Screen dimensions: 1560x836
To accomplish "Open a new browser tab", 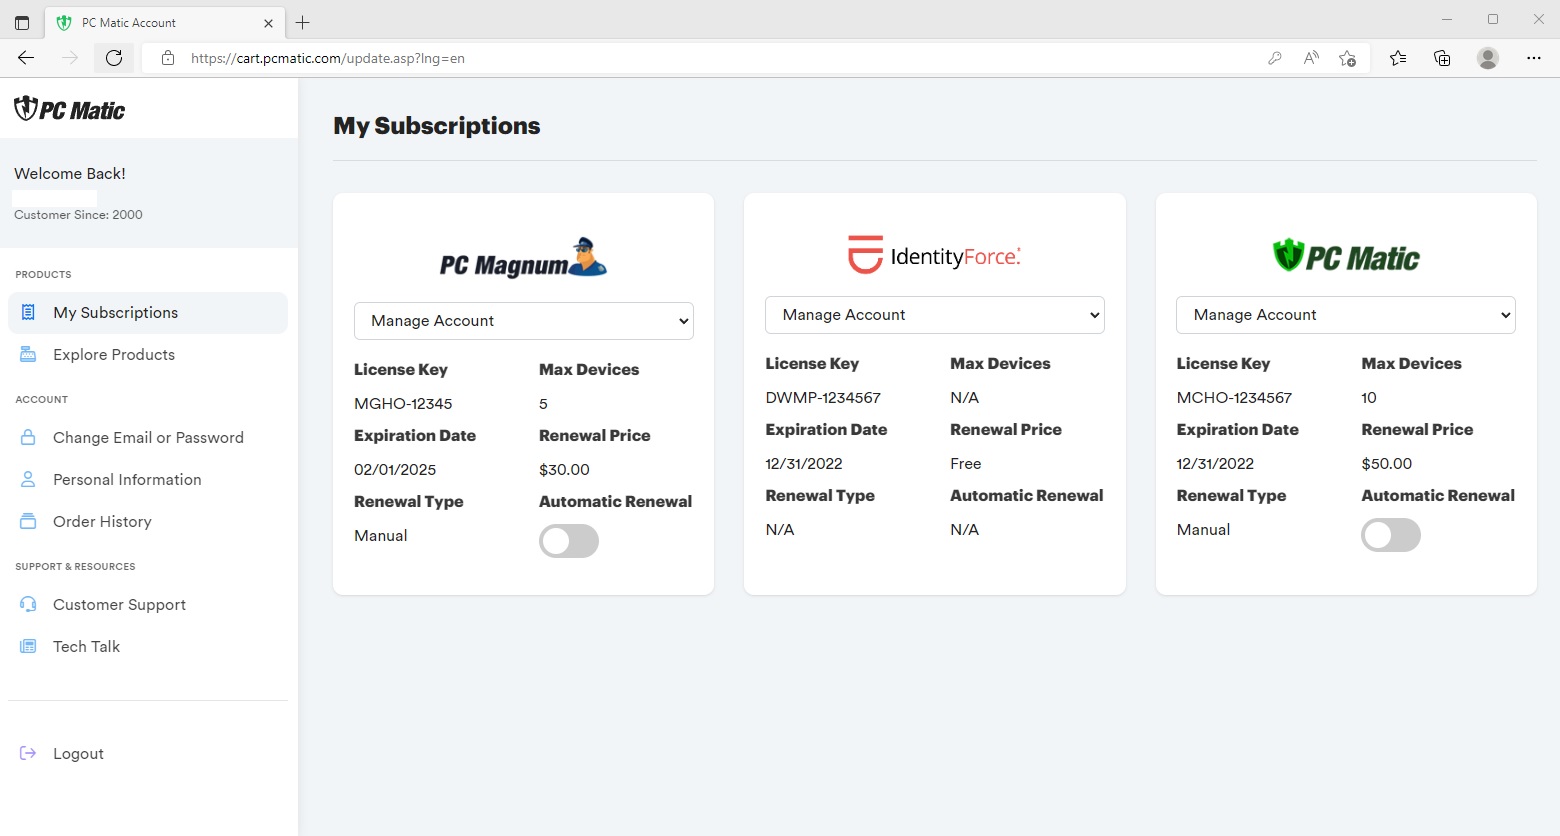I will coord(303,22).
